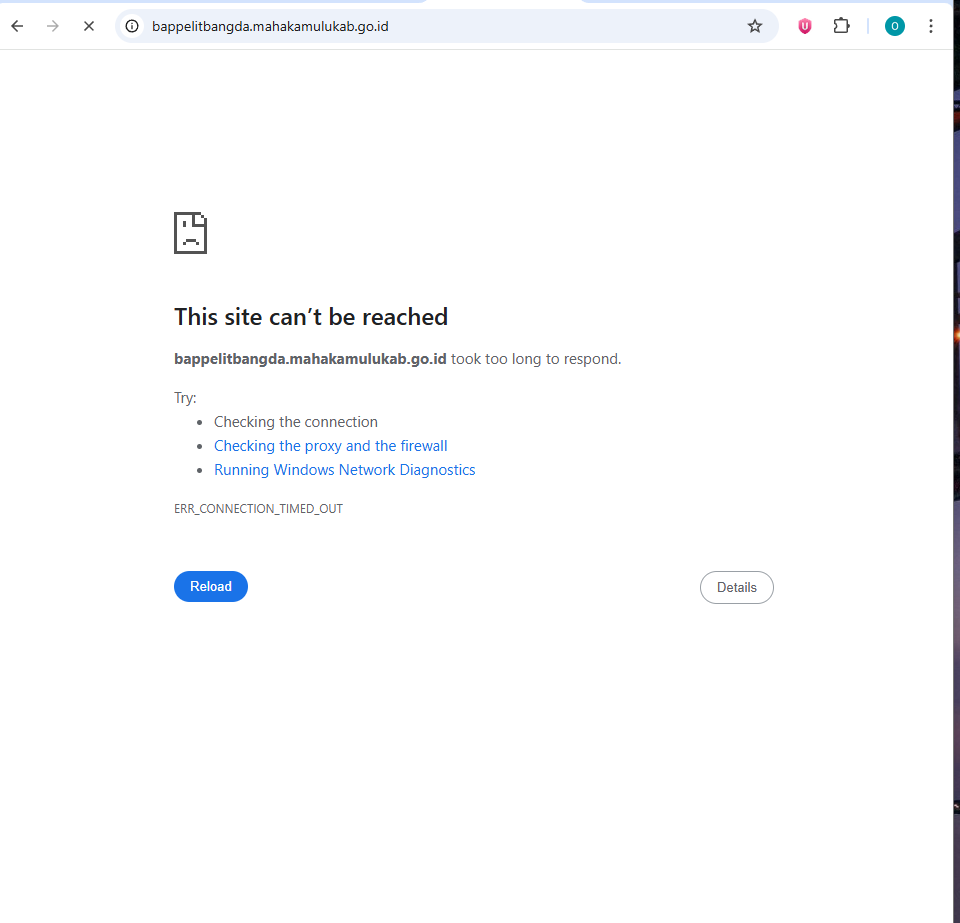
Task: Click the forward navigation arrow
Action: 53,26
